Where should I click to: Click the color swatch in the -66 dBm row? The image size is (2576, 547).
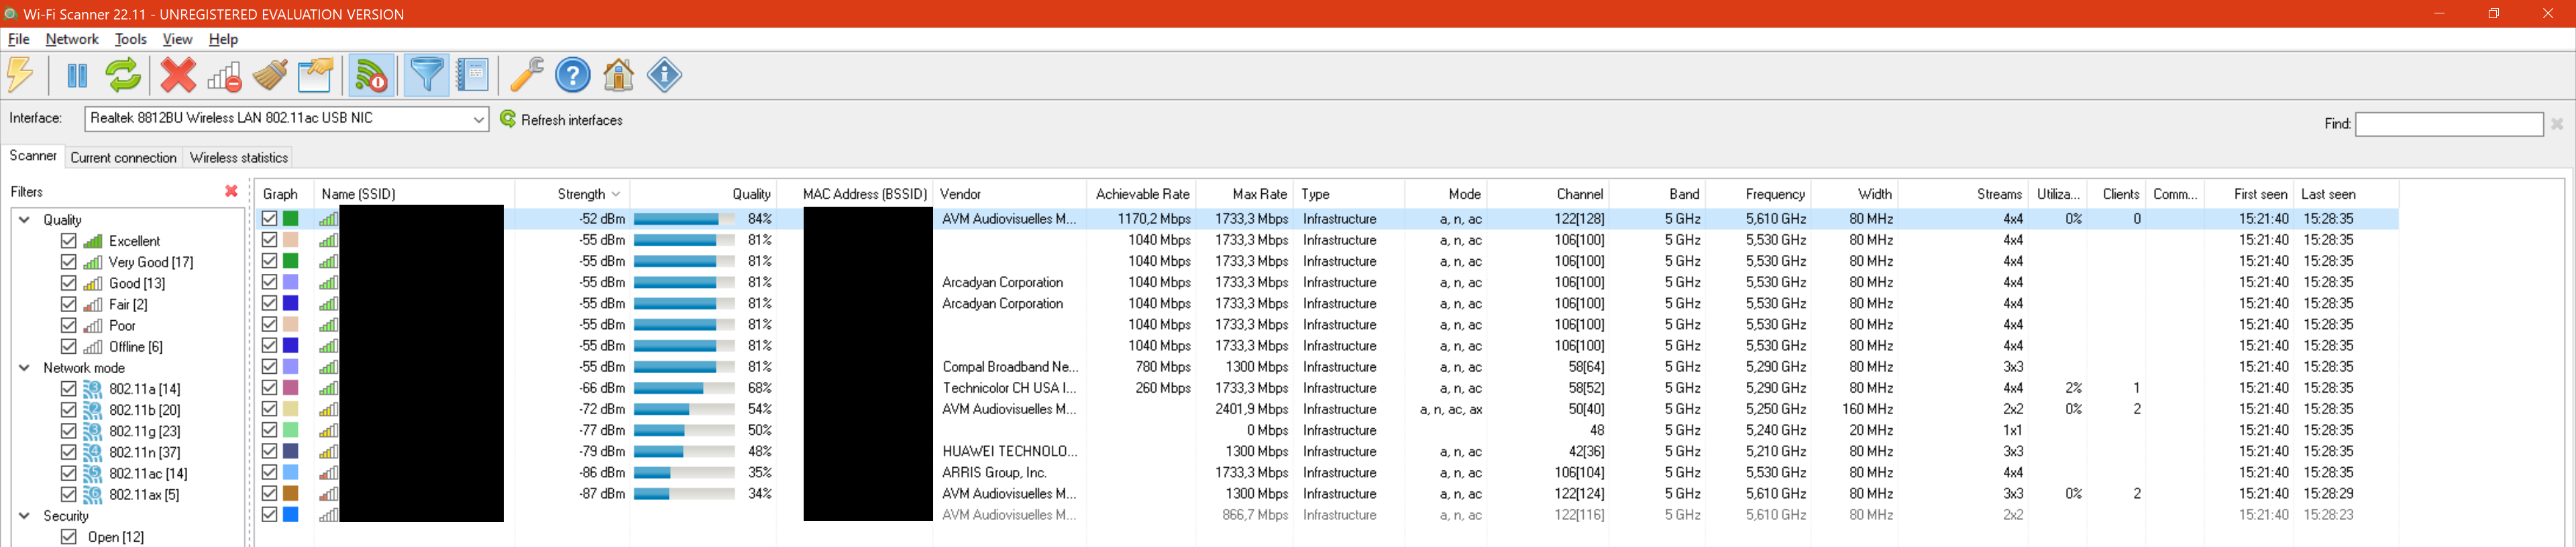291,388
